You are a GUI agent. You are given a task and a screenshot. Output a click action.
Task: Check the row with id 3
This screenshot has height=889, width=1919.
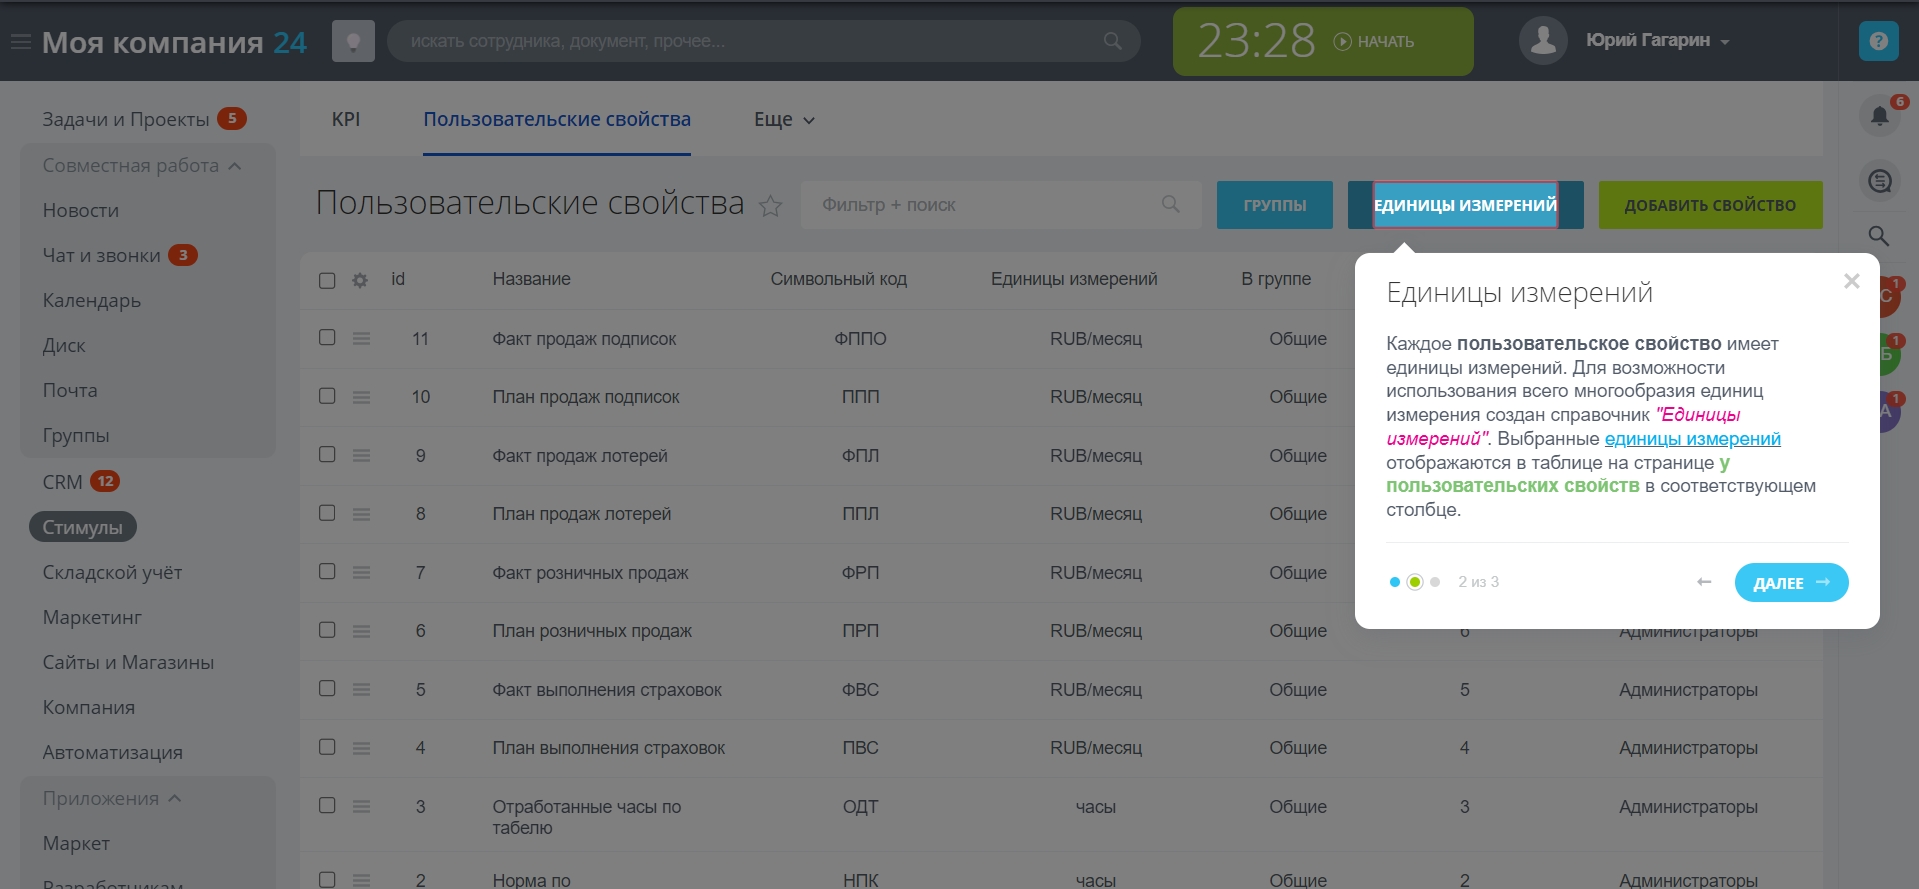tap(327, 805)
